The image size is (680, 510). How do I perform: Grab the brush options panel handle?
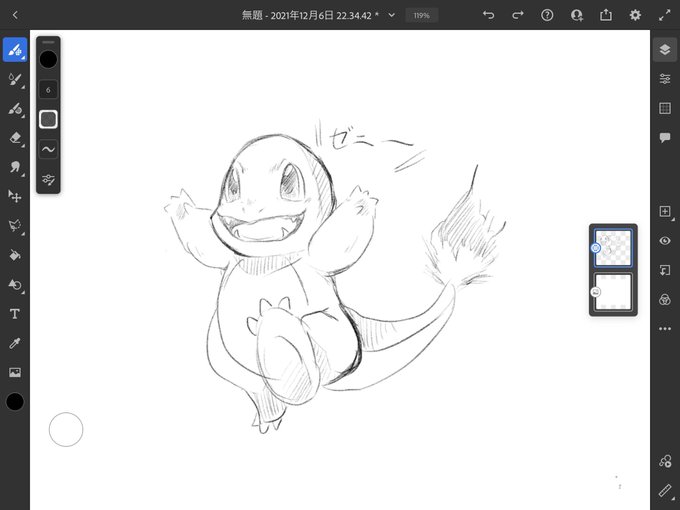48,42
